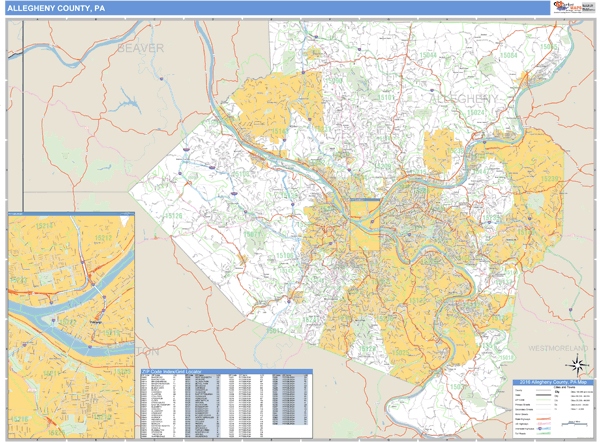
Task: Click ZIP code label 15219 in the inset map
Action: pos(111,333)
